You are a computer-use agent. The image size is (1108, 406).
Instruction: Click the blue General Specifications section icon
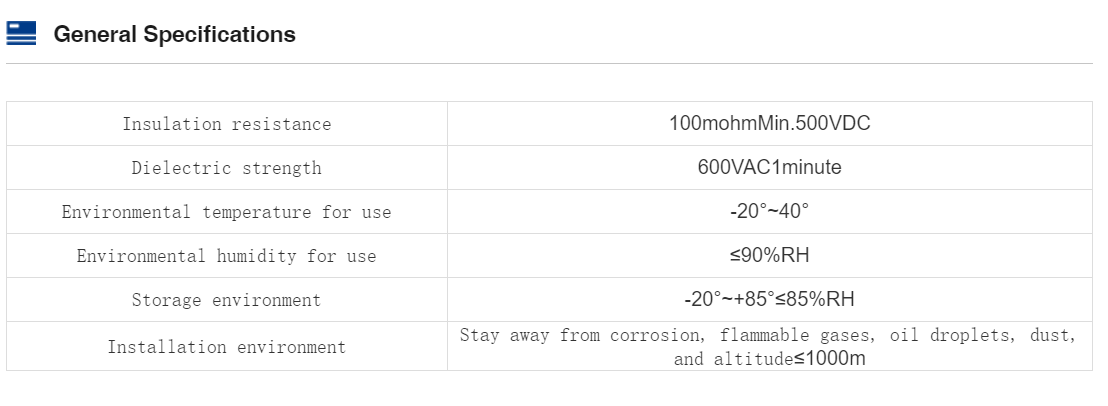coord(21,34)
